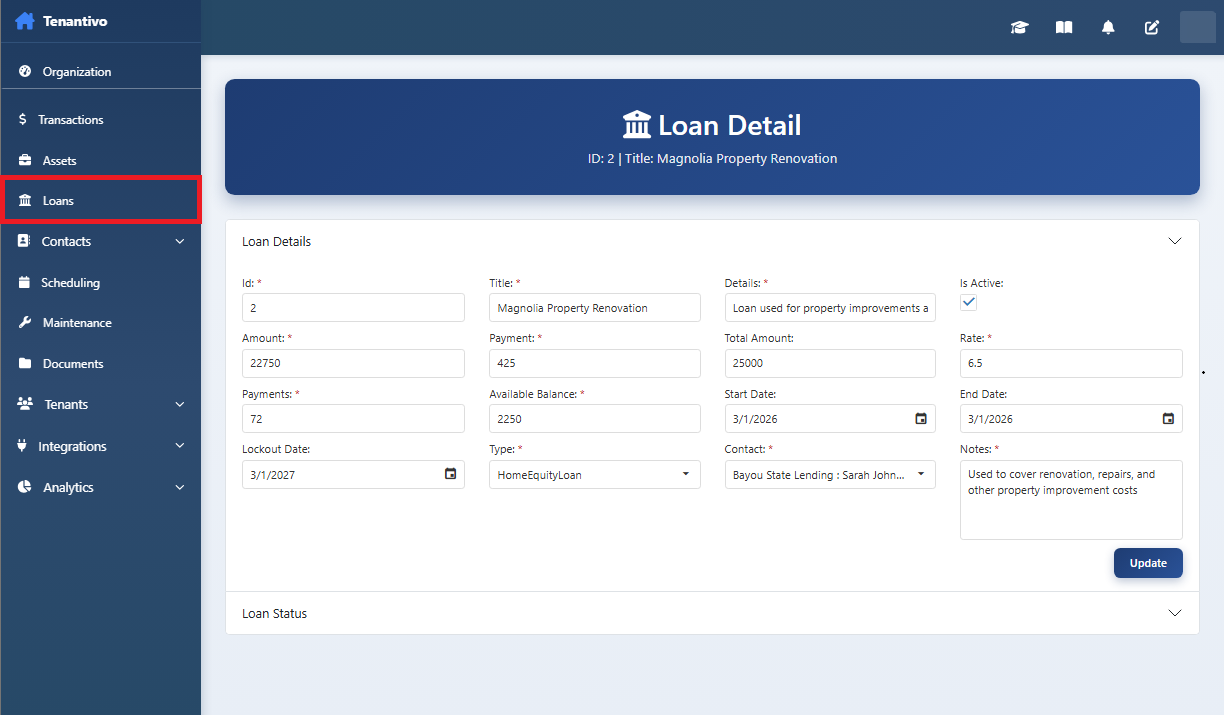
Task: Click the Loan Details section header text
Action: 276,241
